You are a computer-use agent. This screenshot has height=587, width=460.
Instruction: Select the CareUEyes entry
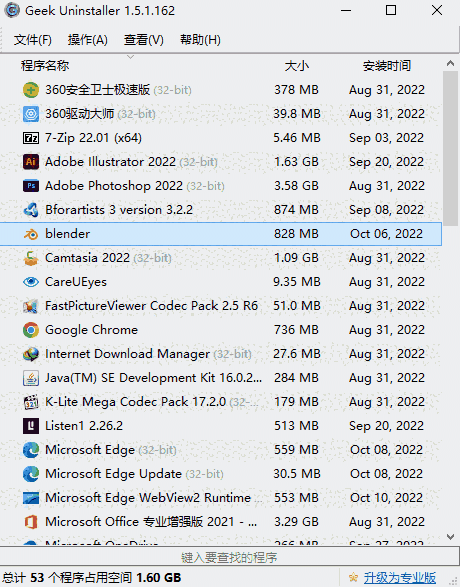[76, 282]
